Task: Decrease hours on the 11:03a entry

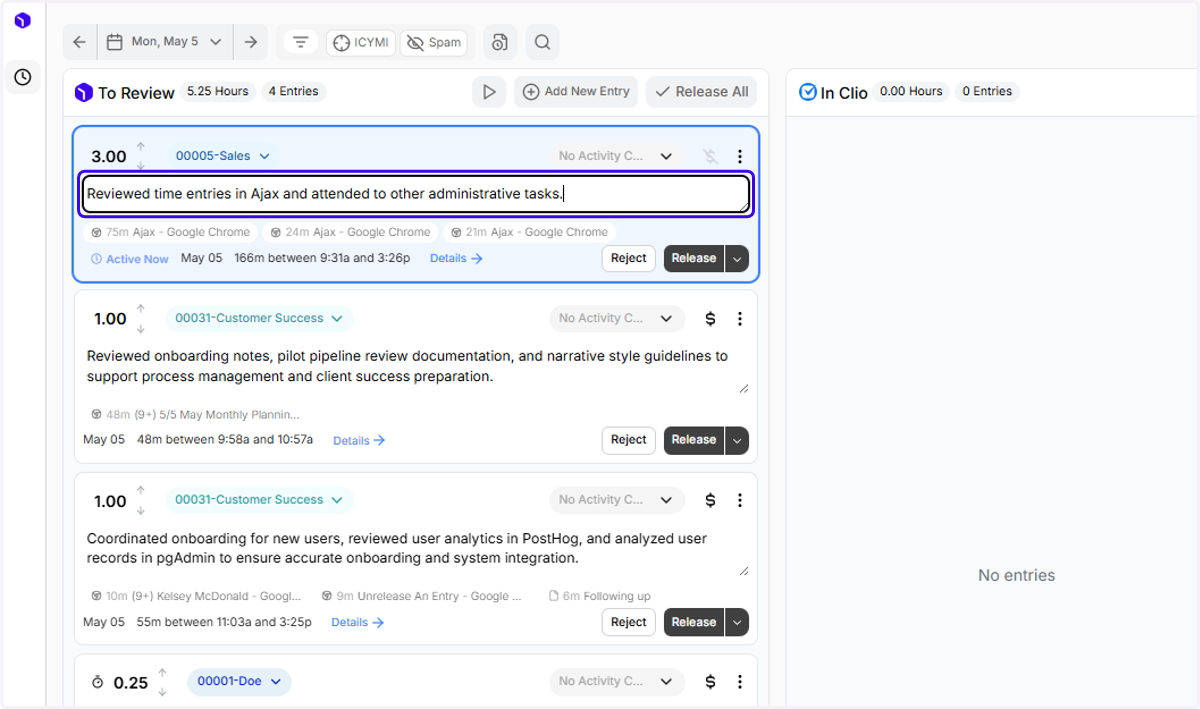Action: tap(141, 511)
